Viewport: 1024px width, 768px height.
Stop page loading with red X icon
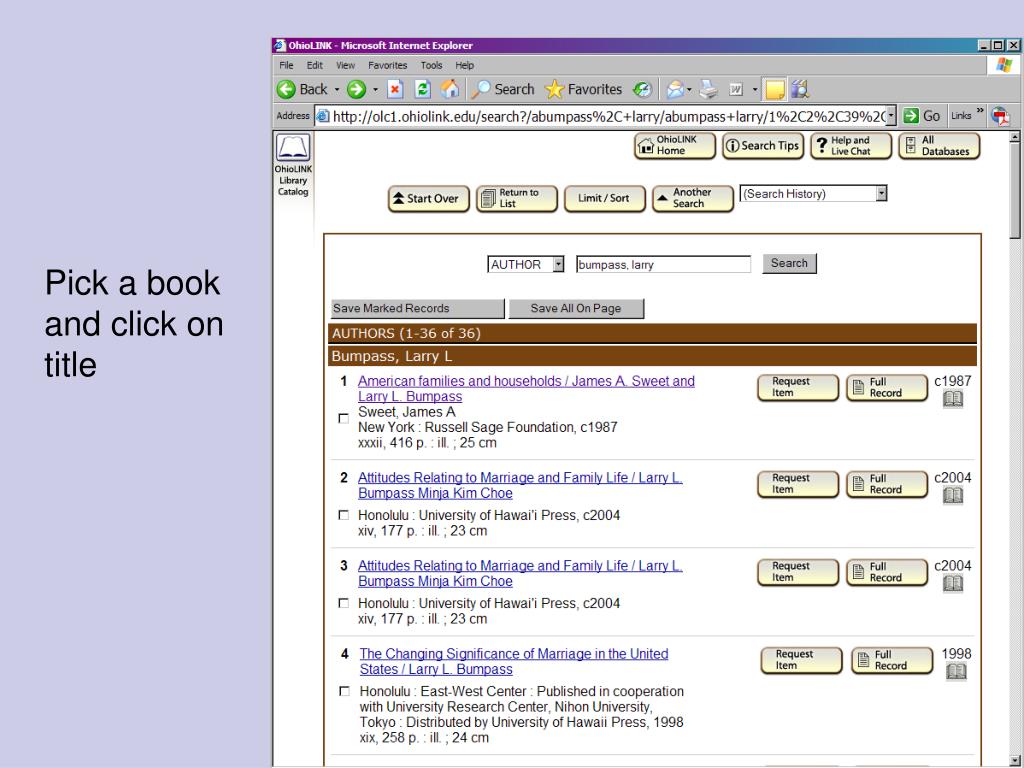coord(395,89)
